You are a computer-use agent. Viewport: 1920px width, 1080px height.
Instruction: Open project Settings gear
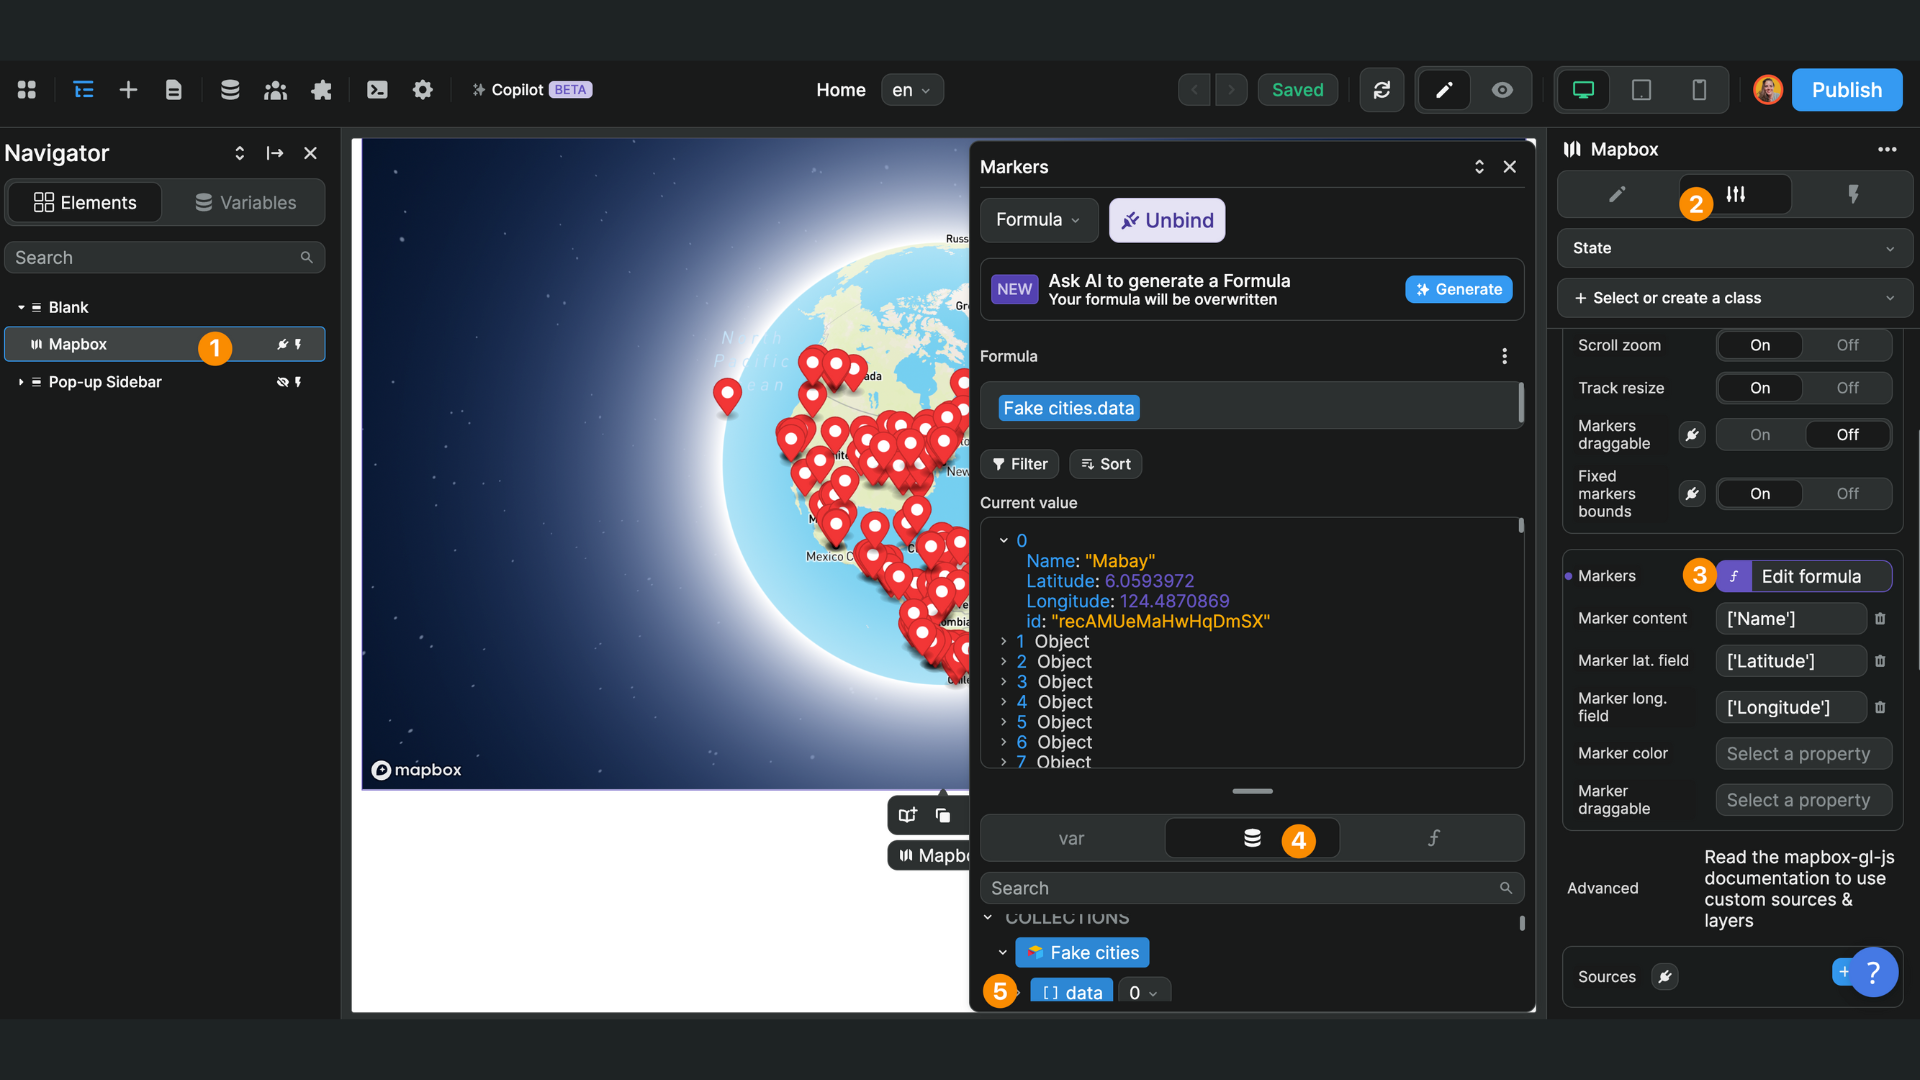[x=423, y=89]
